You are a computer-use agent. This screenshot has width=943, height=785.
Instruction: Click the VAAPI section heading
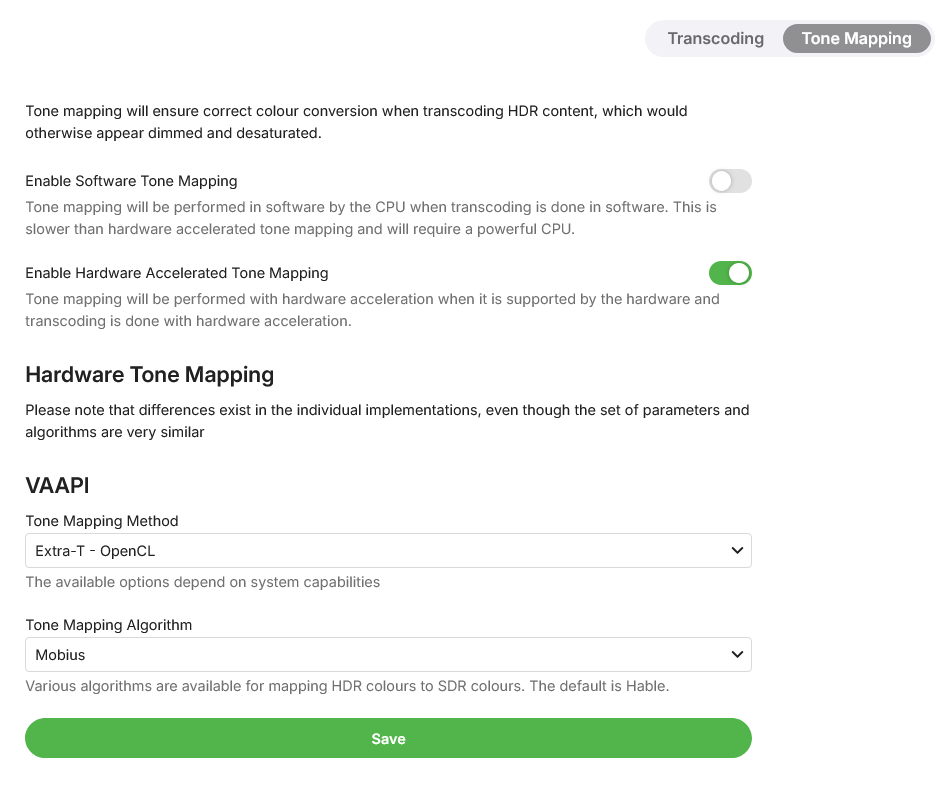pos(57,486)
